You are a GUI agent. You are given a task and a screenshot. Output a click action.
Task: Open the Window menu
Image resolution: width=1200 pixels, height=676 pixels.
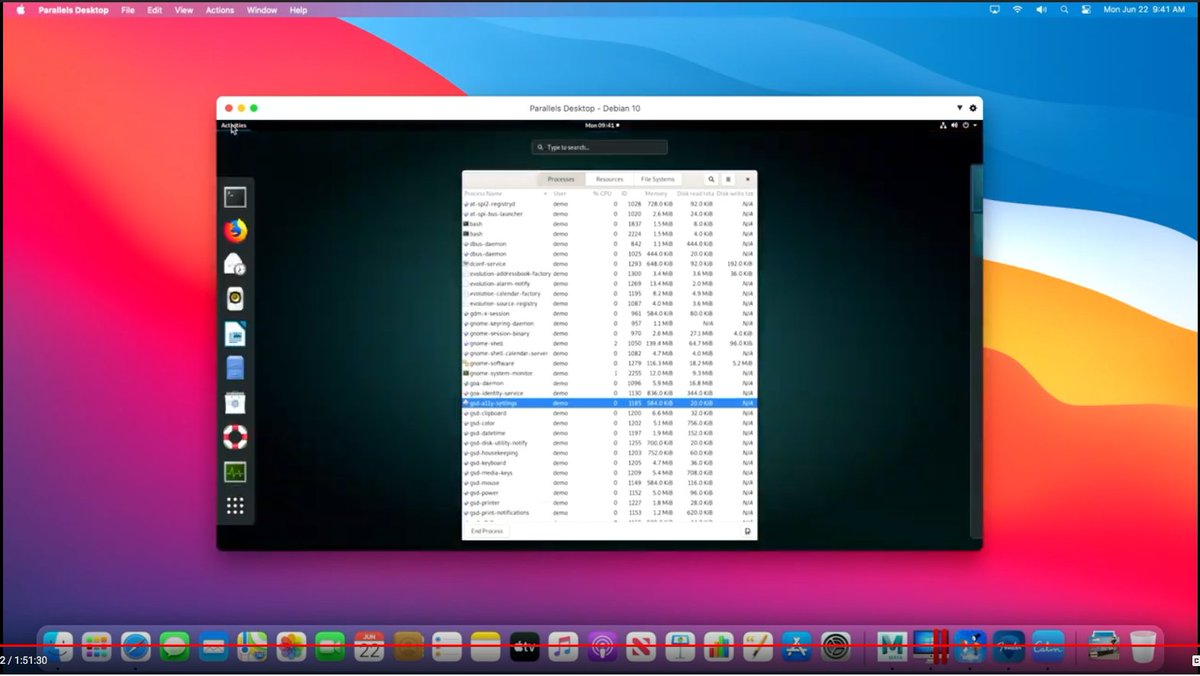(262, 10)
